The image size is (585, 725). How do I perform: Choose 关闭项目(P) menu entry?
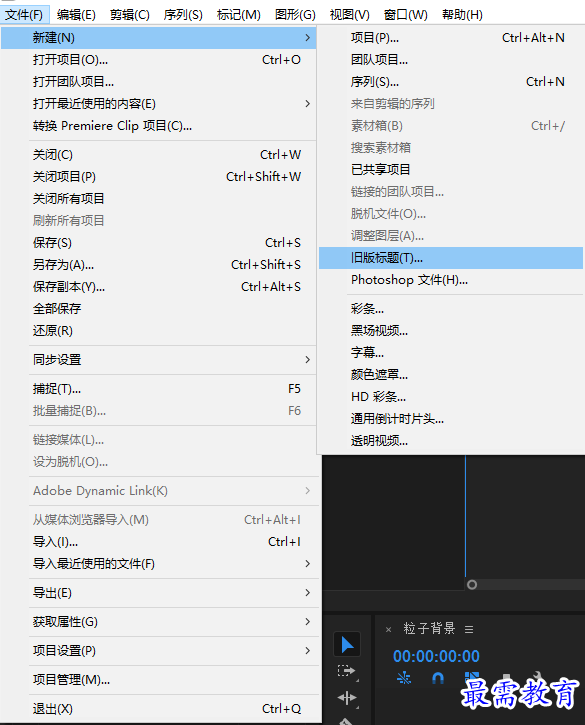coord(159,177)
